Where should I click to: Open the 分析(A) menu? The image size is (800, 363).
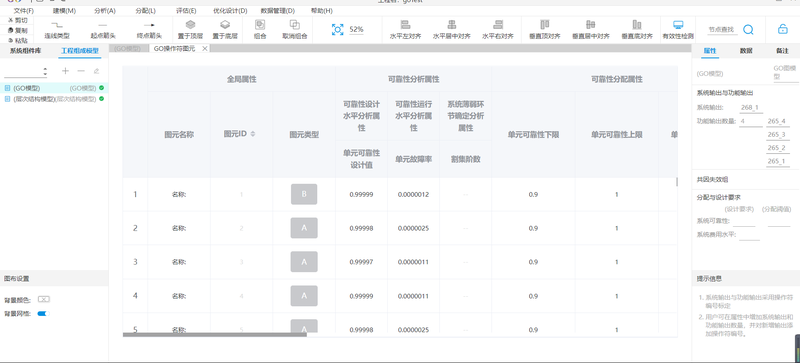point(105,10)
